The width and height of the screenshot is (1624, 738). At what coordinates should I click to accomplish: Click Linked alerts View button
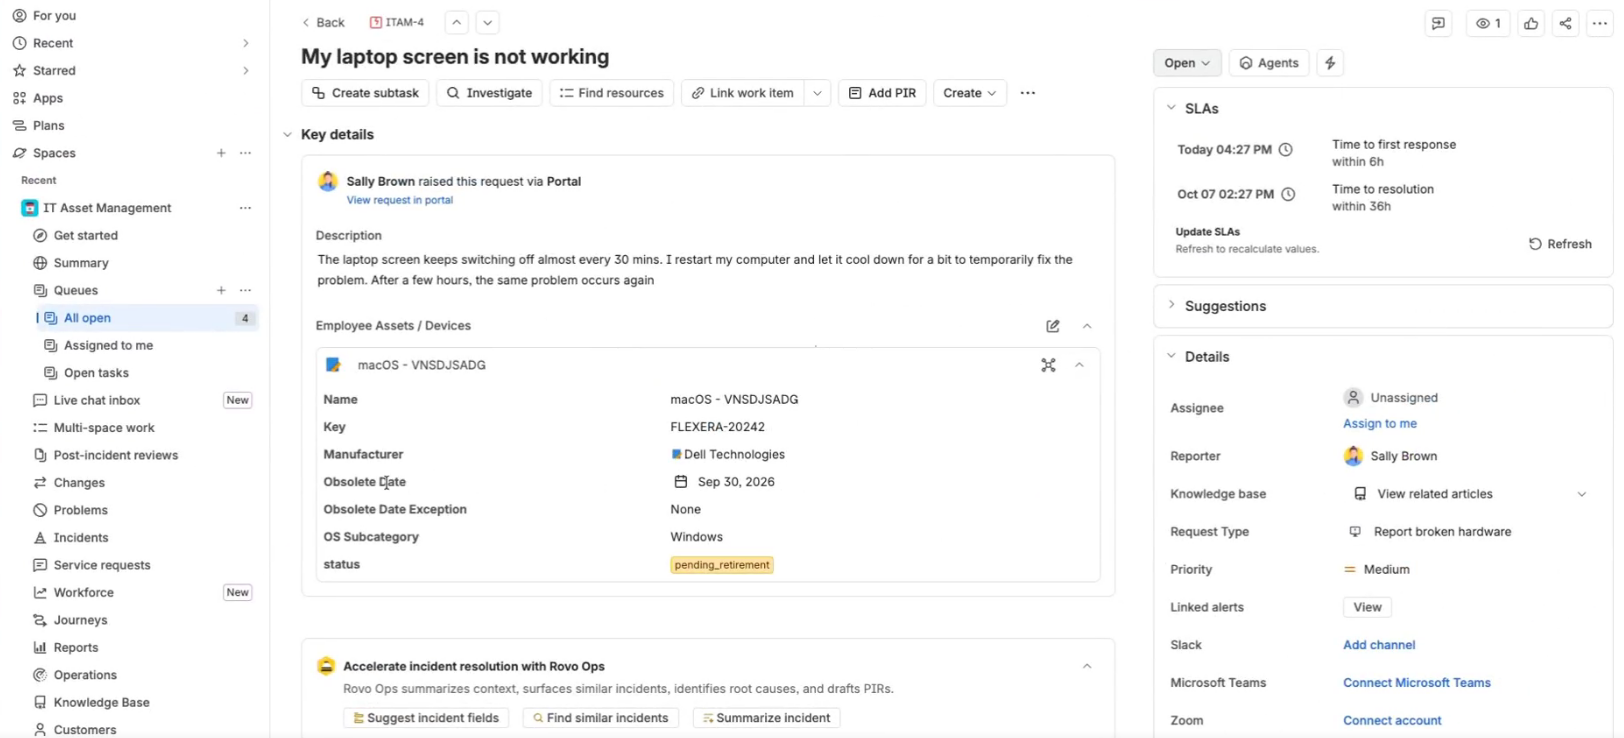[x=1367, y=607]
